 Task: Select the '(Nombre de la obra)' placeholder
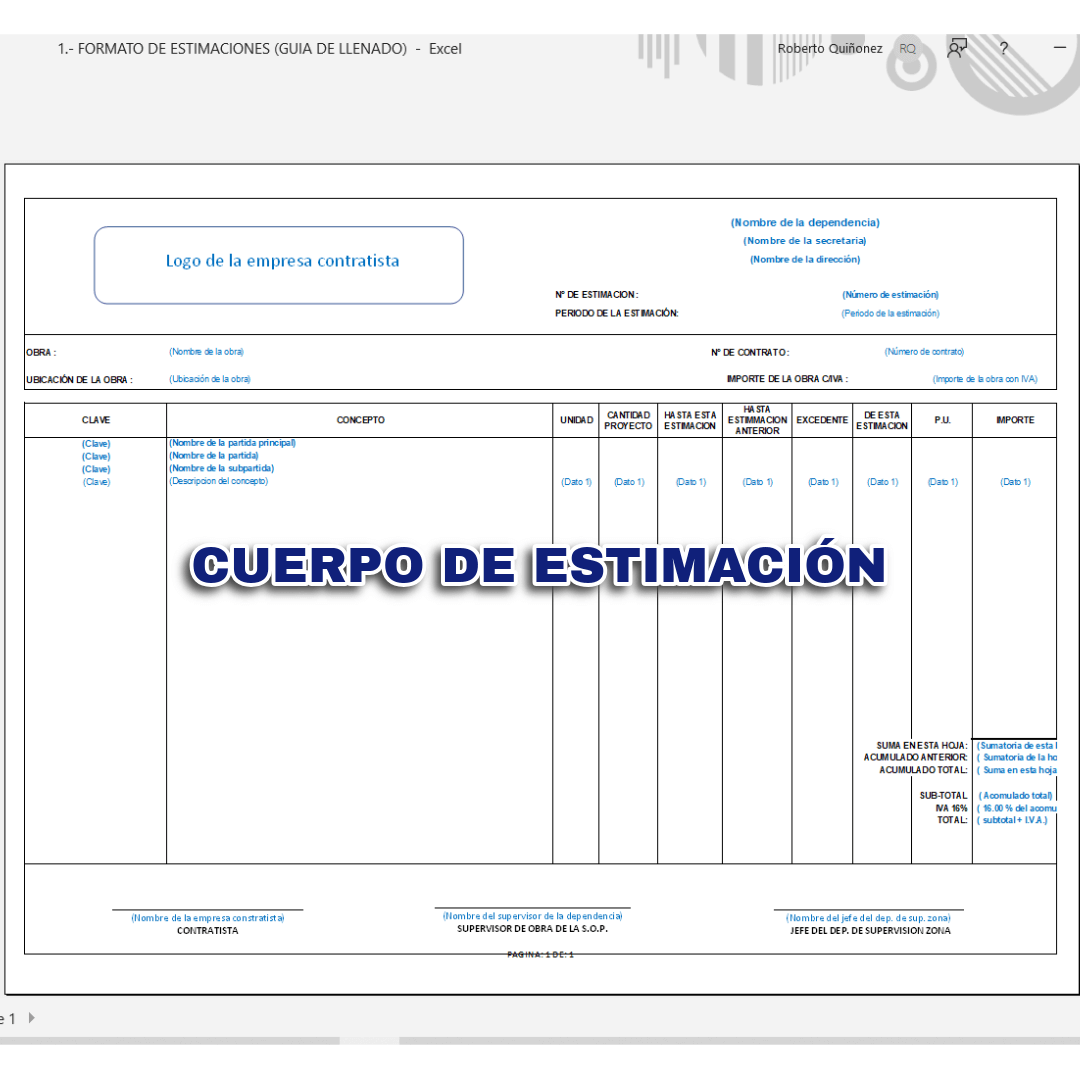(x=206, y=352)
